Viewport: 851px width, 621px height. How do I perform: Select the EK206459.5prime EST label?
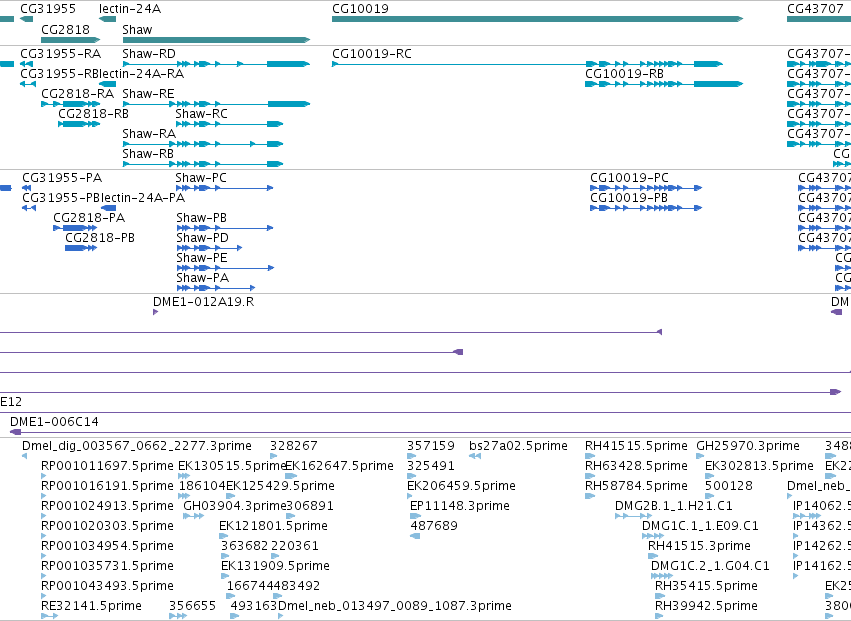pyautogui.click(x=461, y=486)
